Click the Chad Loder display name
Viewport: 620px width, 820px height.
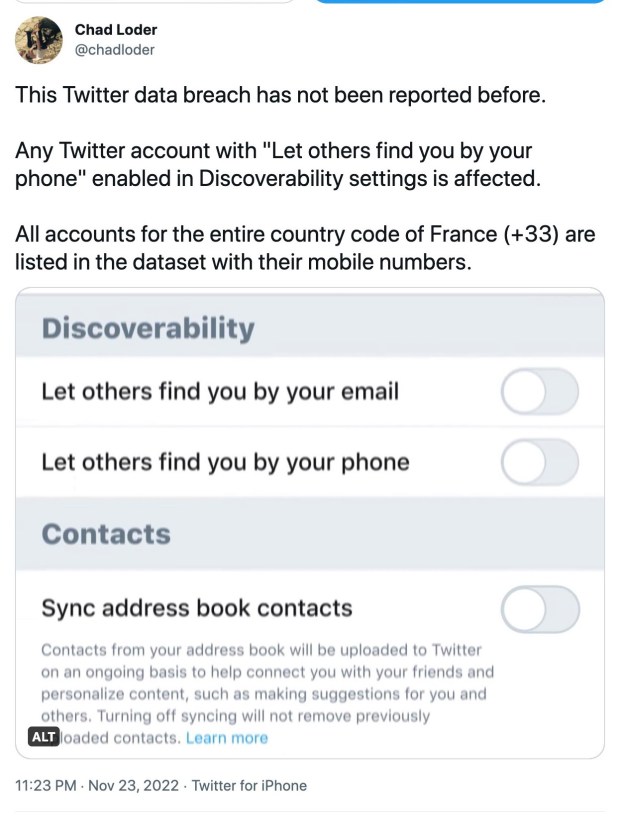click(116, 30)
